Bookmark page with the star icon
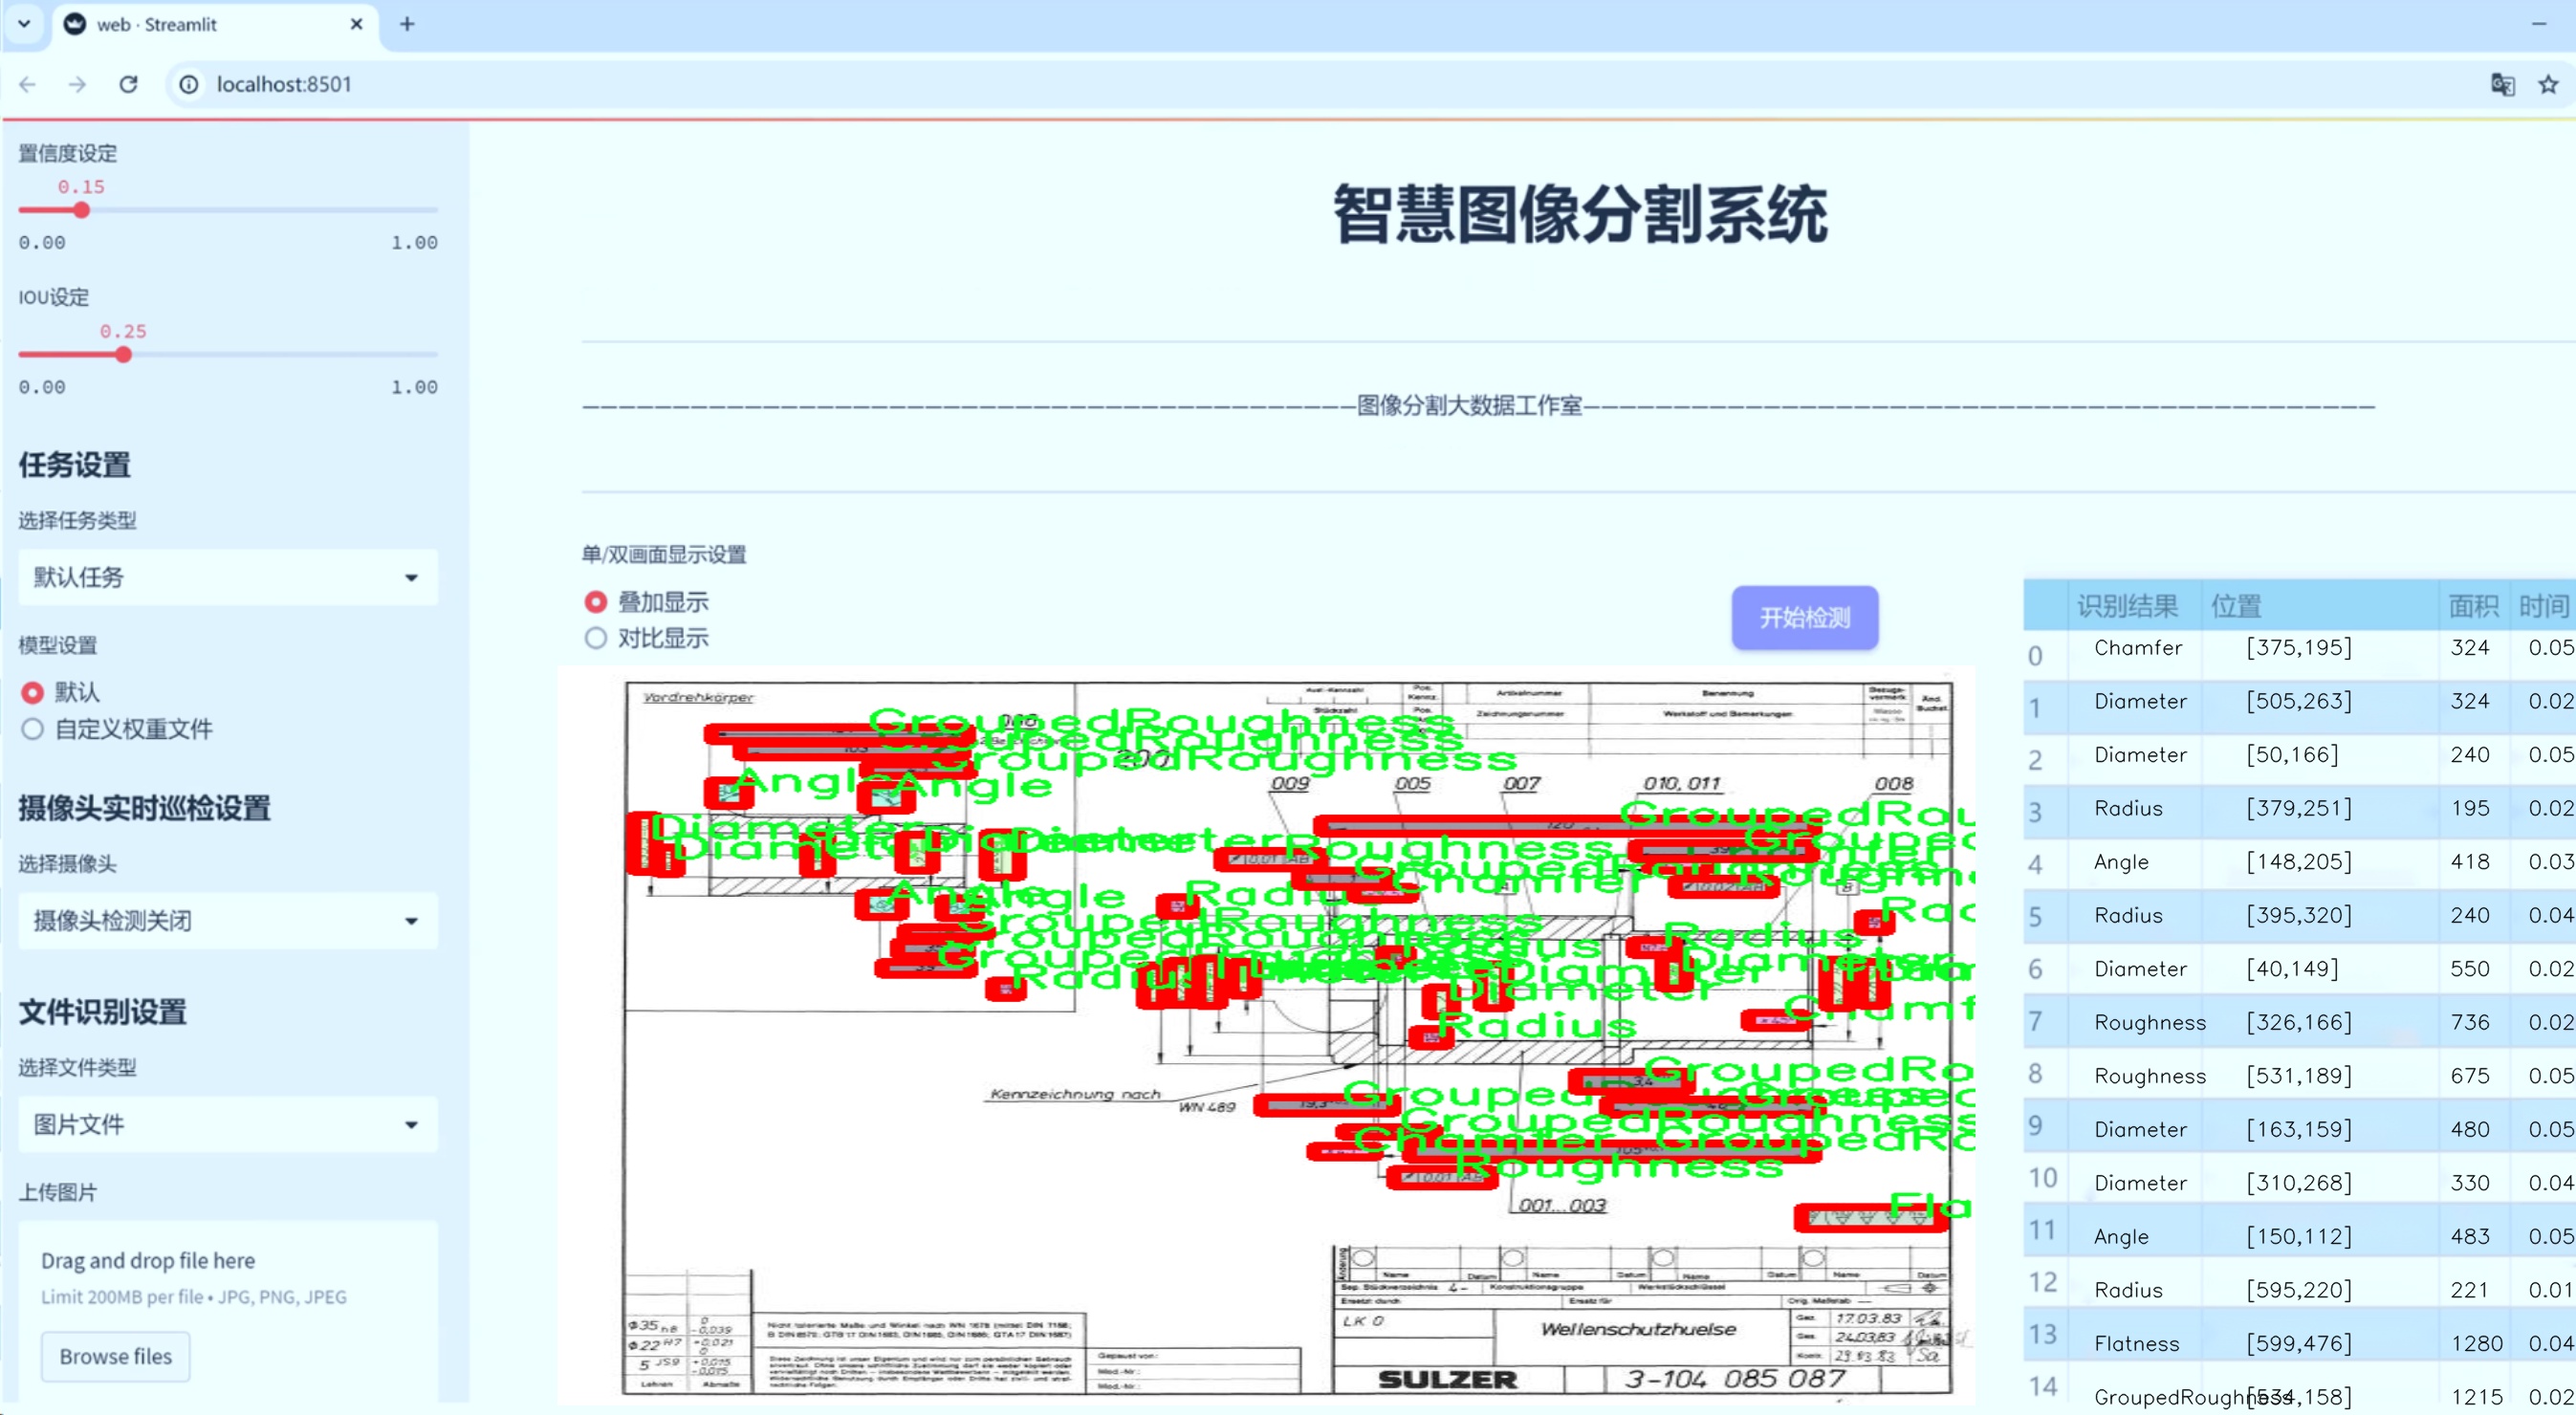The image size is (2576, 1415). [2548, 84]
